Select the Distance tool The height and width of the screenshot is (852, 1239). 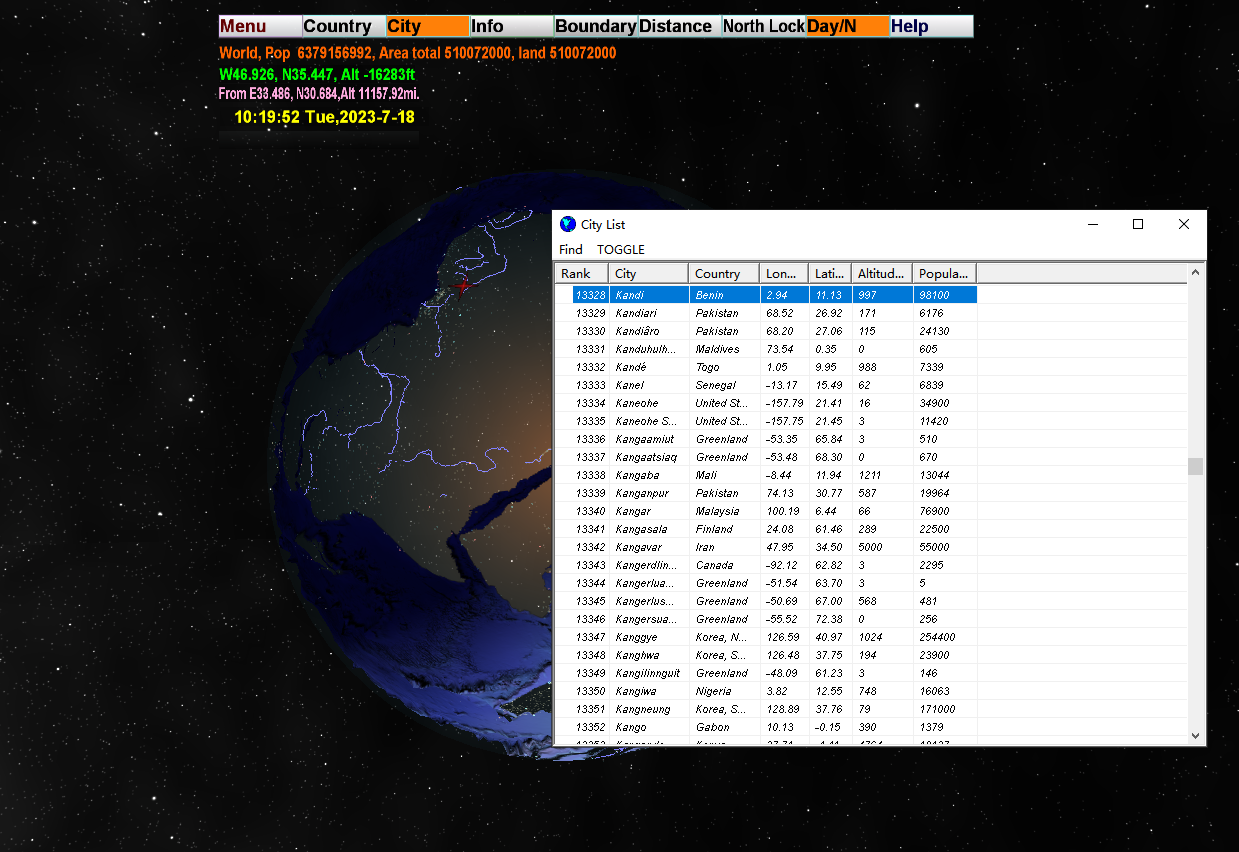click(x=680, y=26)
